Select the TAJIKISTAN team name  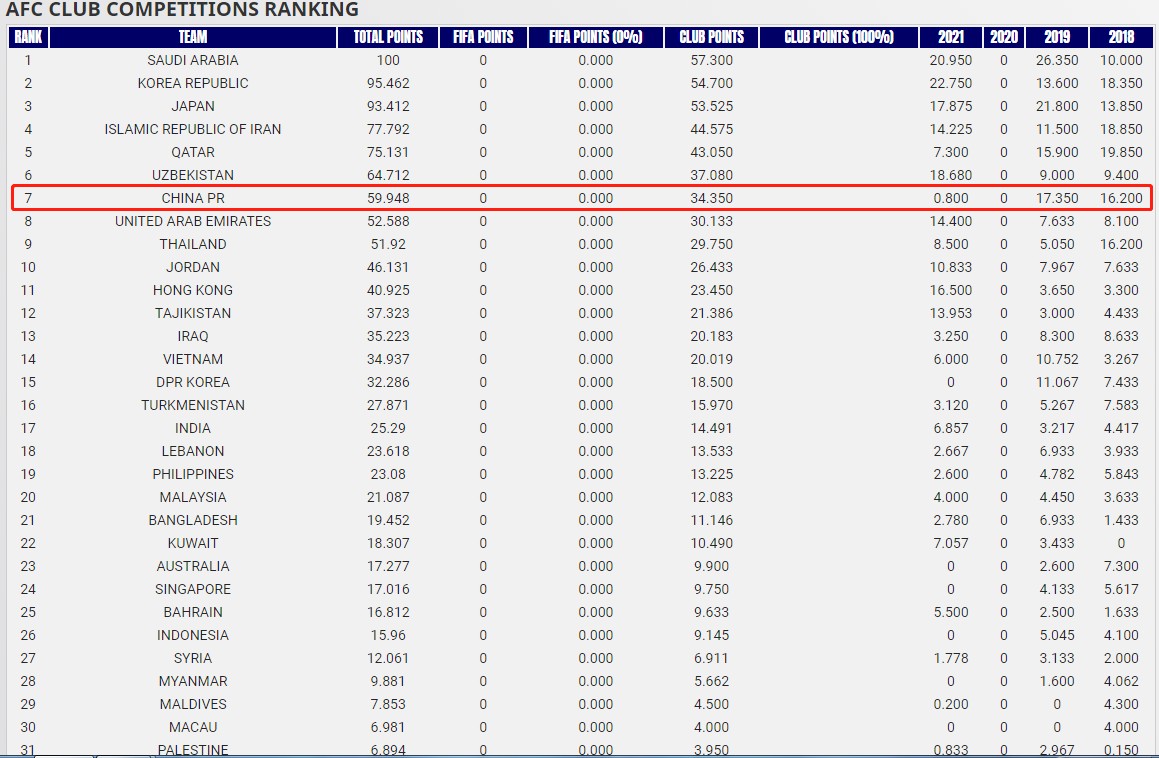tap(193, 313)
